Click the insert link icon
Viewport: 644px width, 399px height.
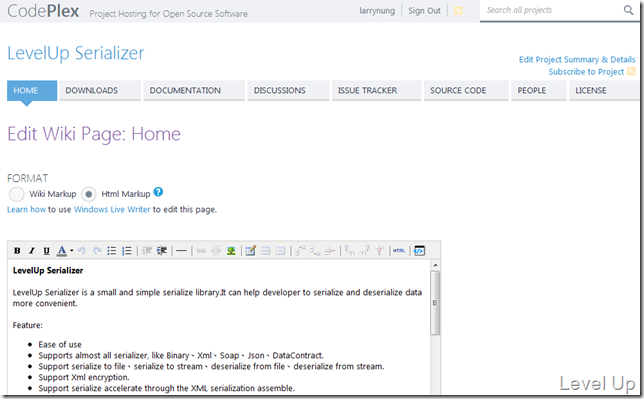pyautogui.click(x=201, y=251)
